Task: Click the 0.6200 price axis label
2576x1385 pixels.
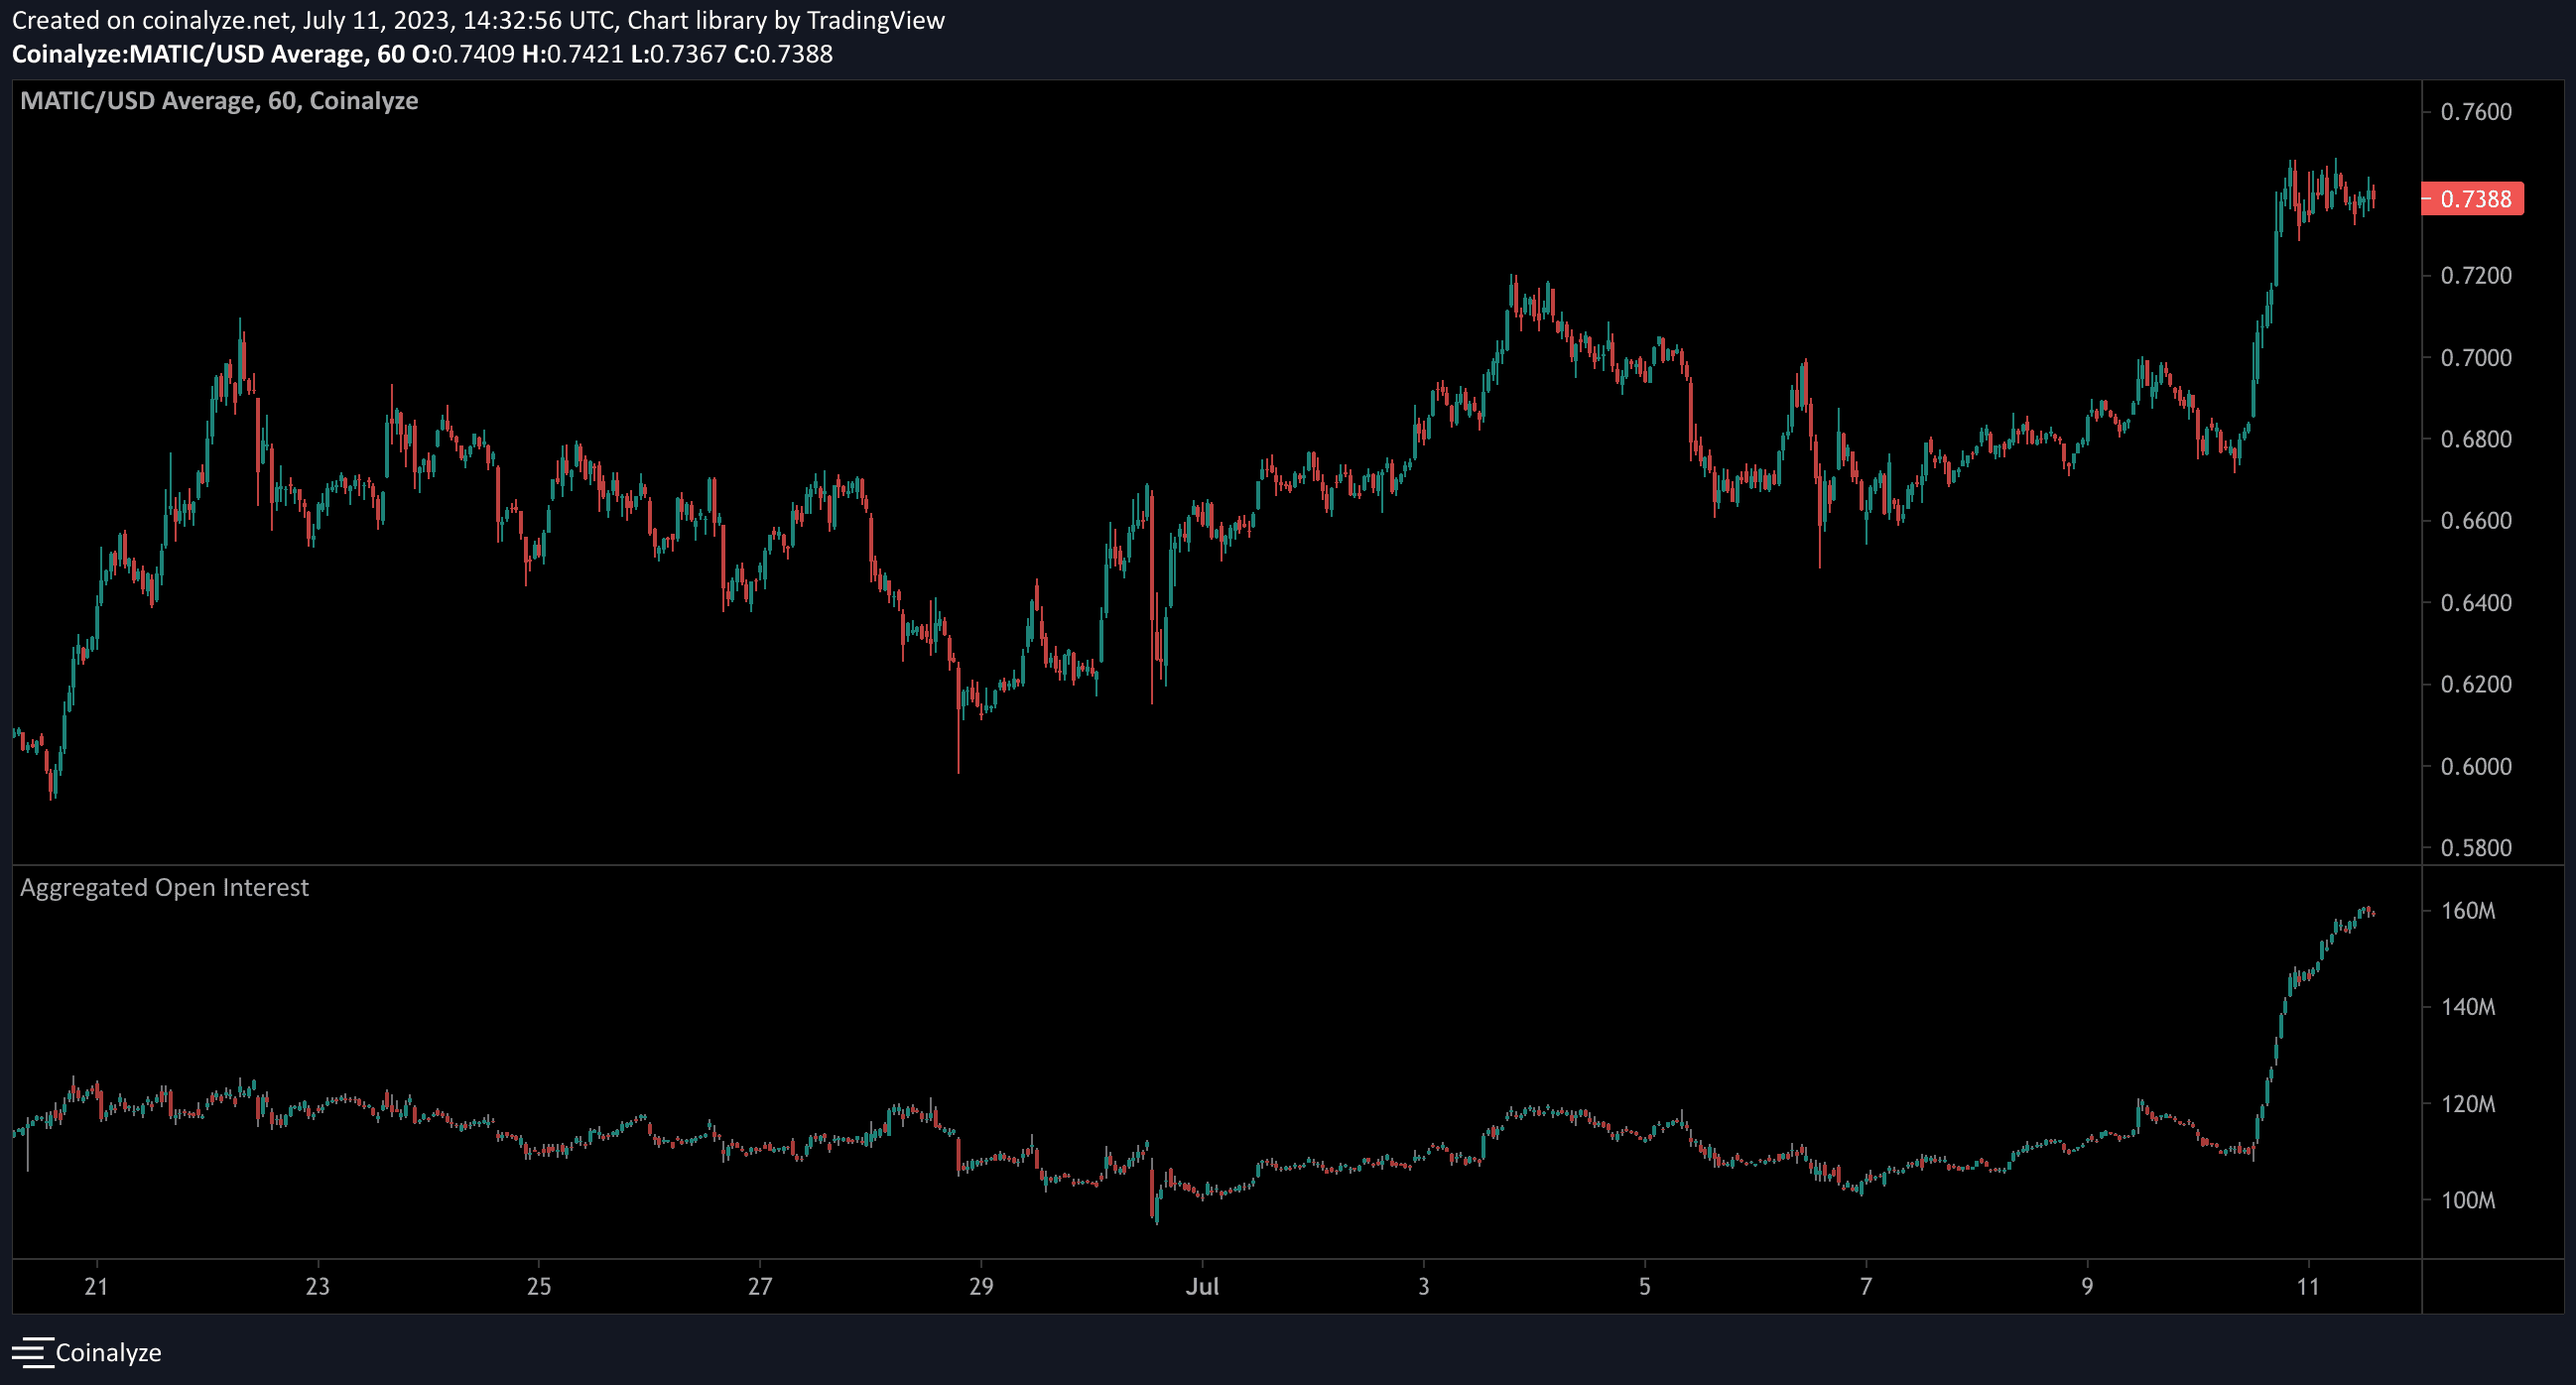Action: coord(2476,685)
